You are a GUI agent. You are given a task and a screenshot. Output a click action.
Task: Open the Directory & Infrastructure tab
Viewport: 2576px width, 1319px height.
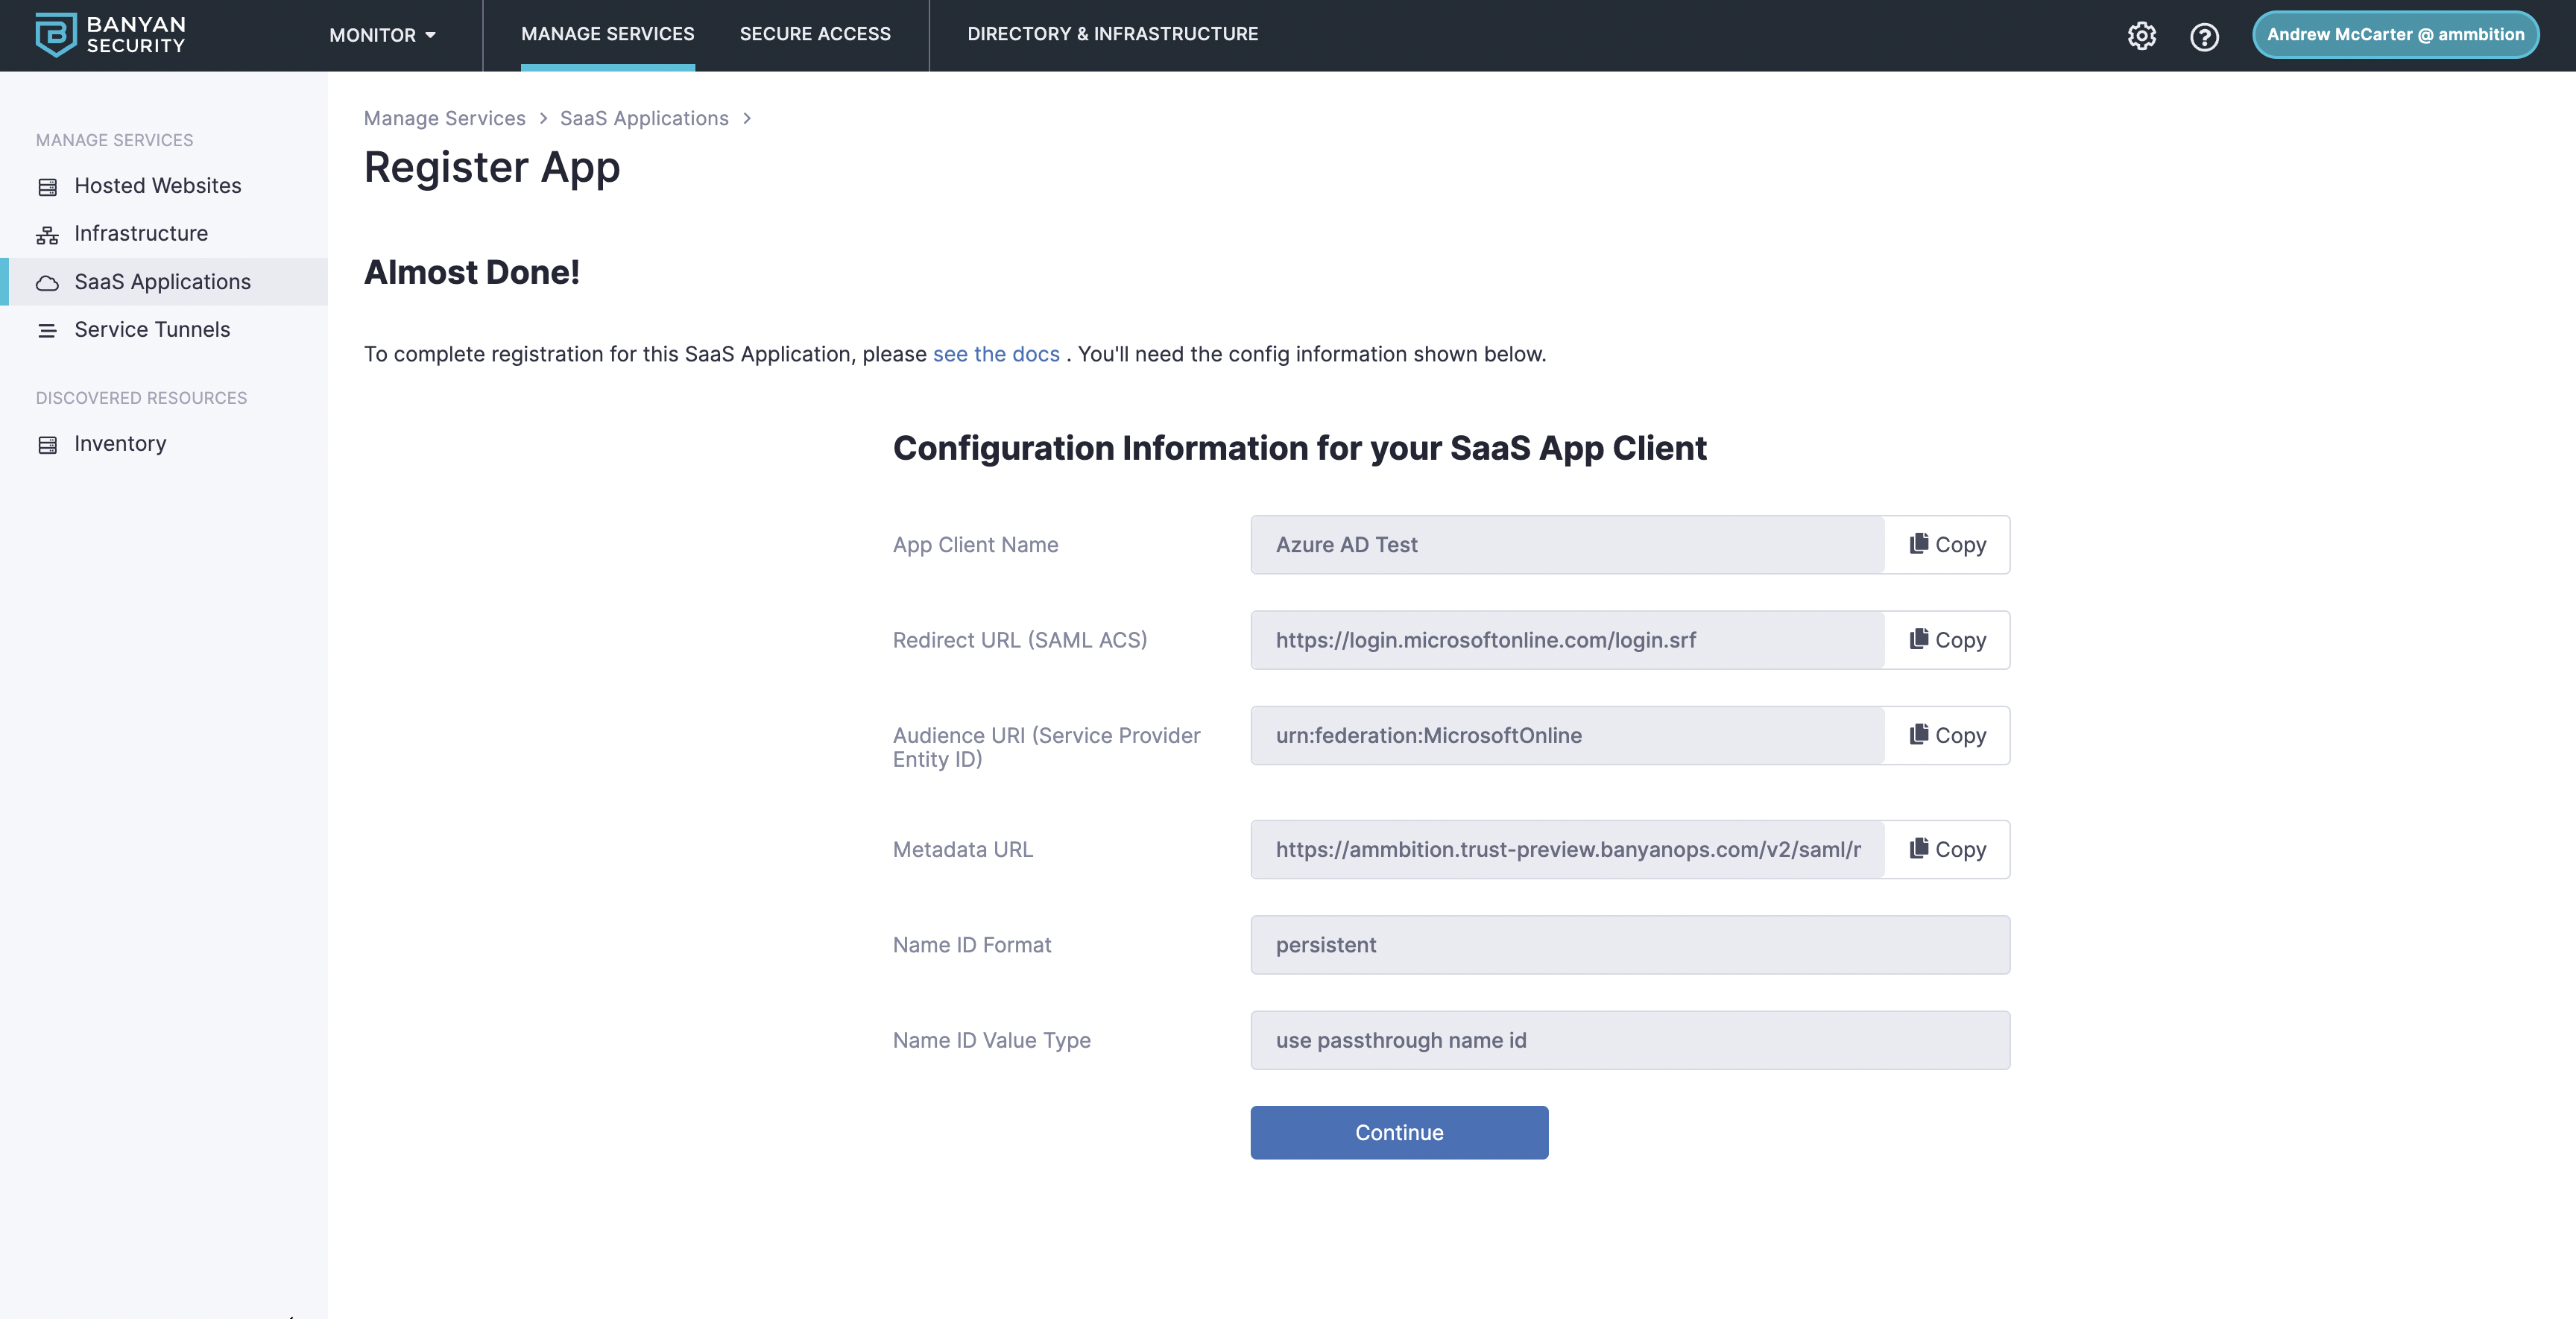(x=1112, y=34)
